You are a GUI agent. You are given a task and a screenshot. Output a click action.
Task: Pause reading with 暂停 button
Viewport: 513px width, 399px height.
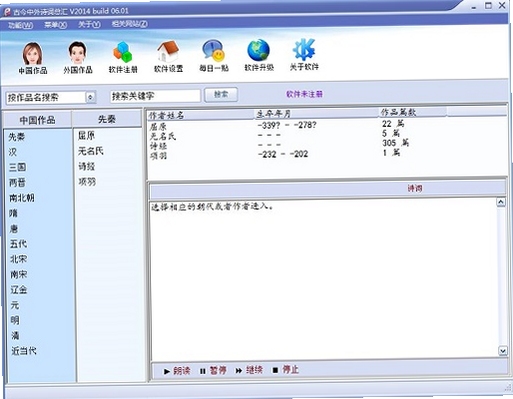pos(213,370)
